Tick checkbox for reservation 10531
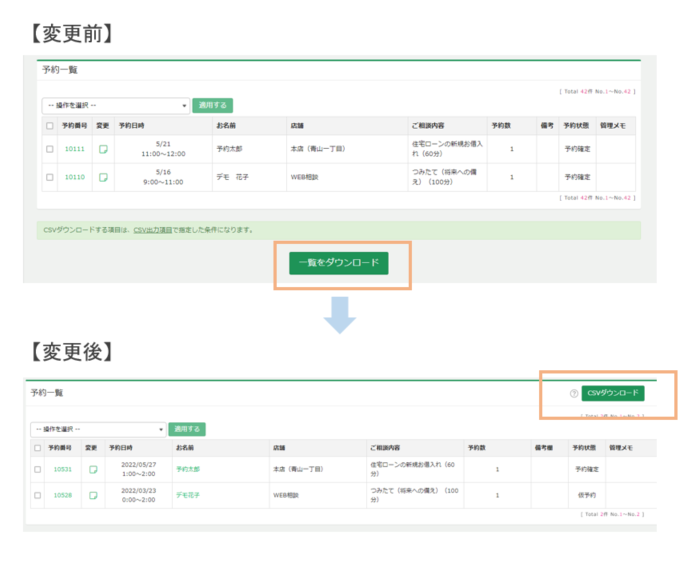The height and width of the screenshot is (574, 699). [37, 469]
